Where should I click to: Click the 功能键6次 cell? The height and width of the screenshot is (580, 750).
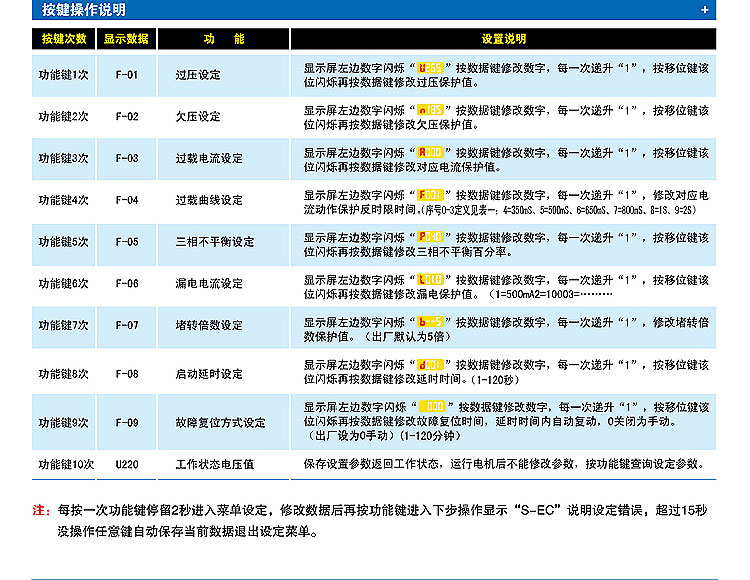pyautogui.click(x=64, y=284)
